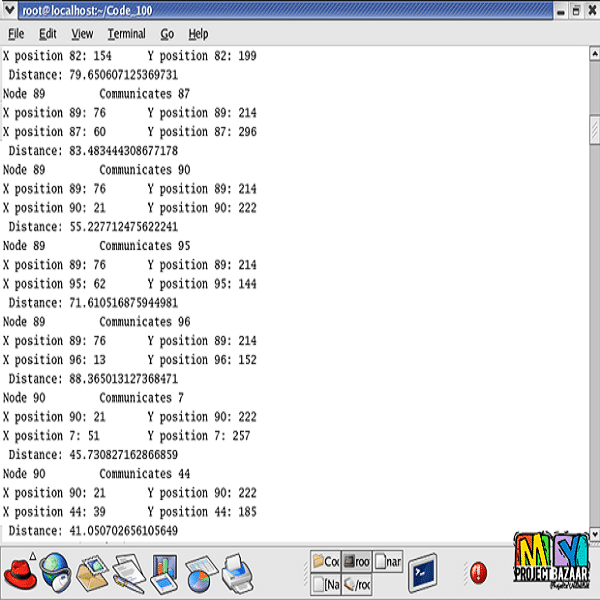Open the File menu
The height and width of the screenshot is (600, 600).
tap(16, 34)
